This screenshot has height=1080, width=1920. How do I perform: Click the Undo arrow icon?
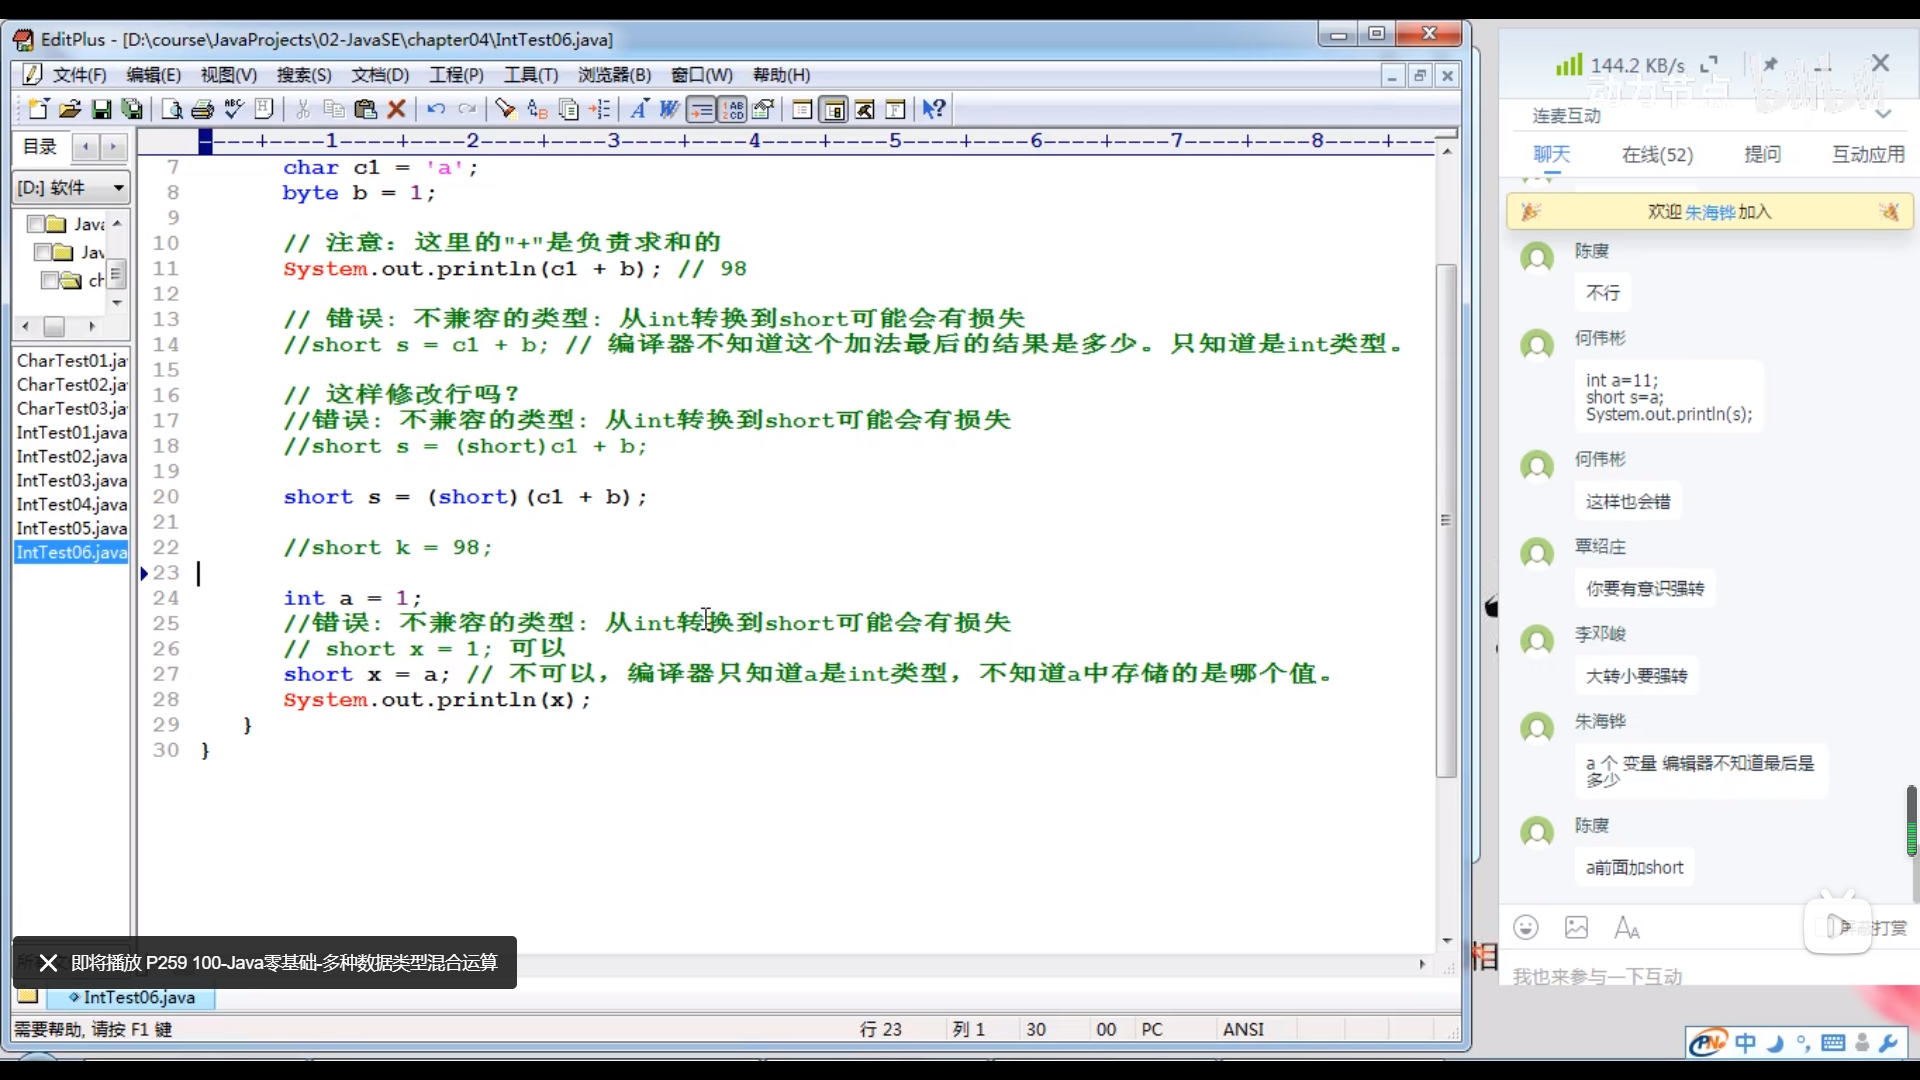[x=436, y=109]
